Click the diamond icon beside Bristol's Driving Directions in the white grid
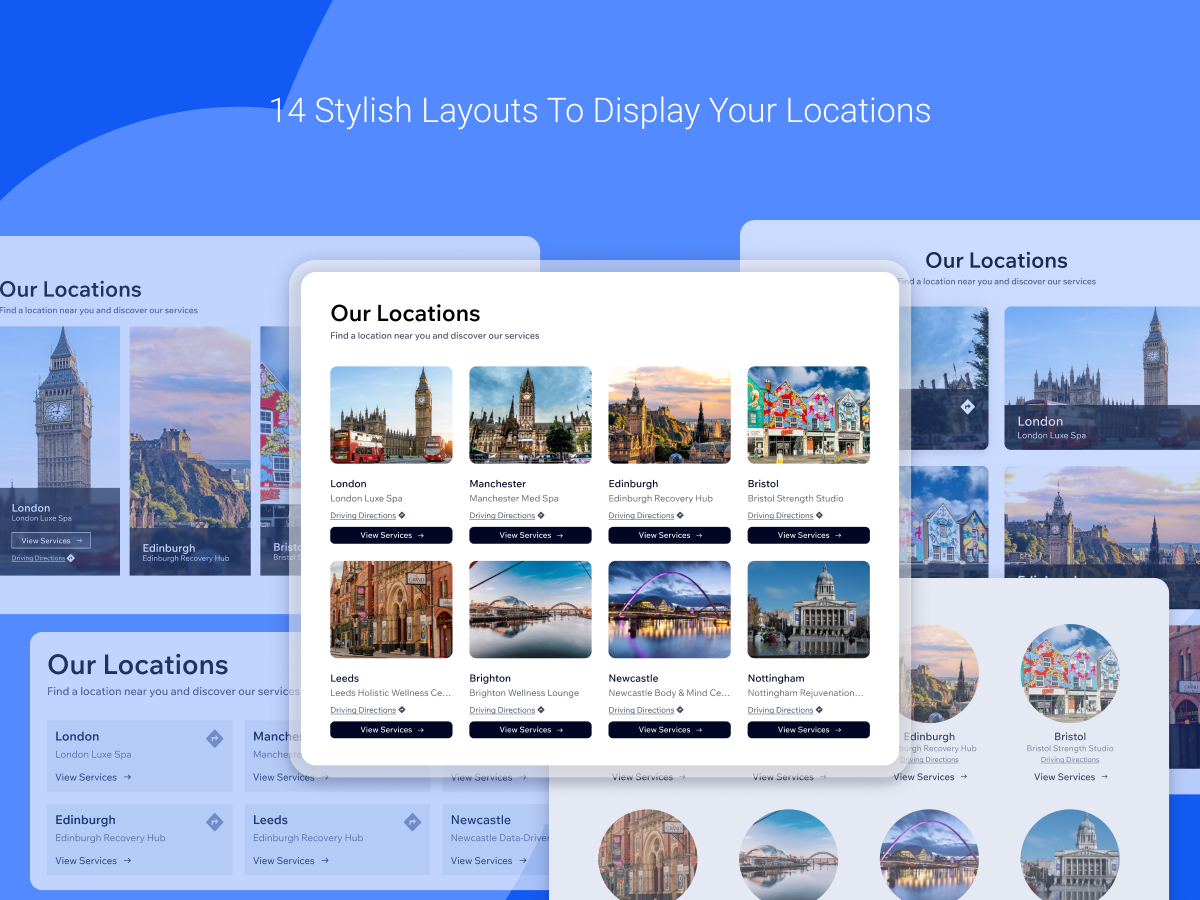The image size is (1200, 900). pyautogui.click(x=819, y=516)
